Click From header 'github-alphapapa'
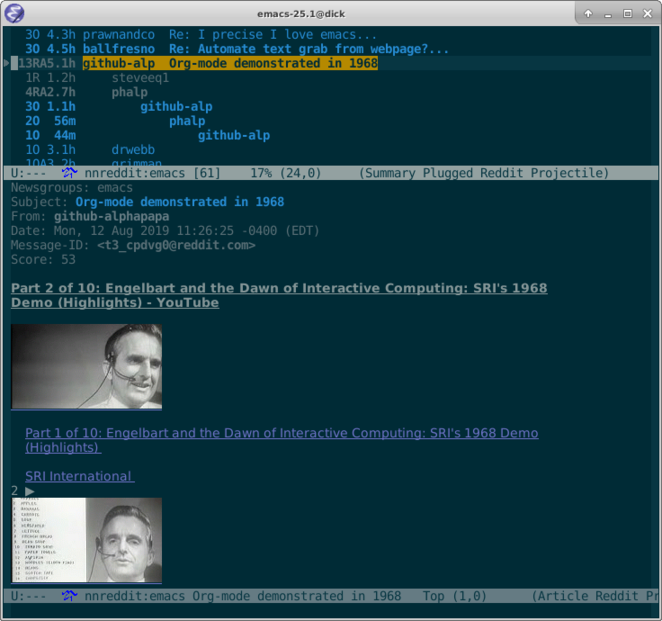This screenshot has width=662, height=621. tap(111, 216)
